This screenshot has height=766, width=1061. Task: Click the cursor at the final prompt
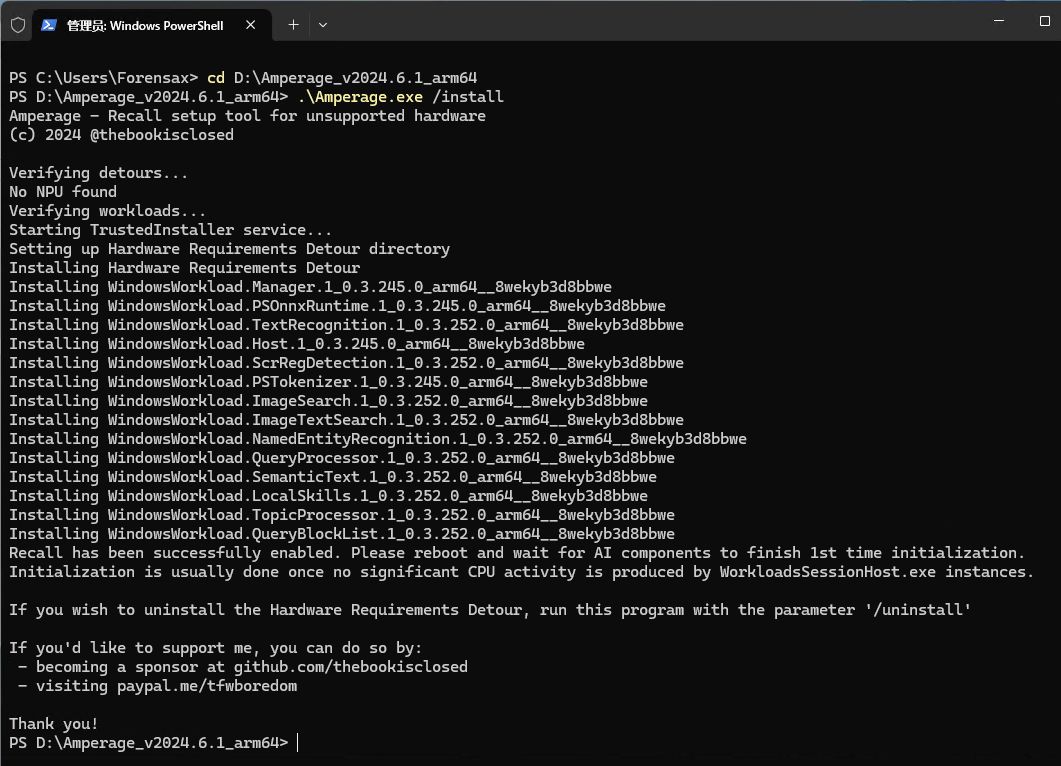pos(297,743)
